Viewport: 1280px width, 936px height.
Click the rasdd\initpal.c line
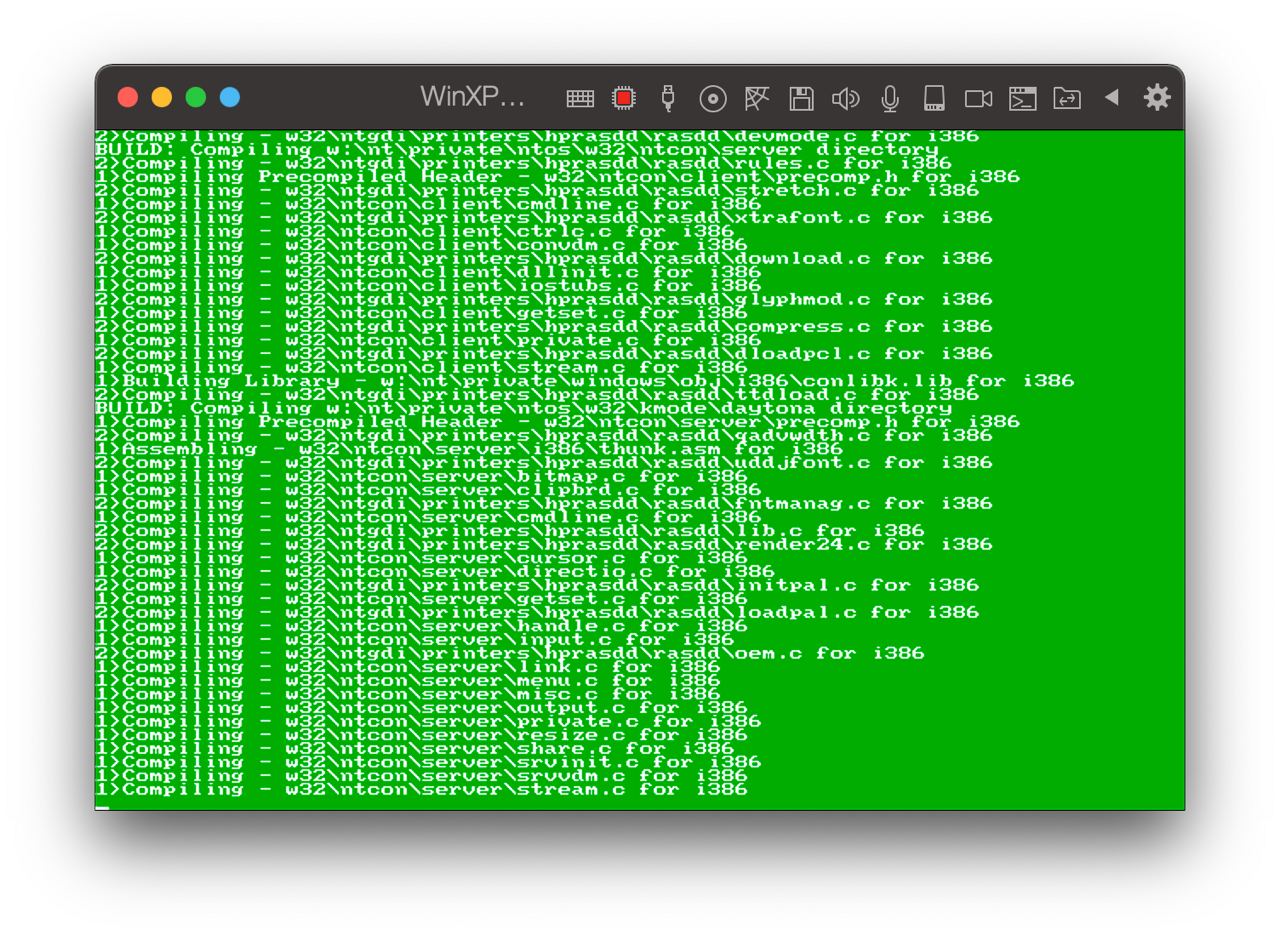537,585
